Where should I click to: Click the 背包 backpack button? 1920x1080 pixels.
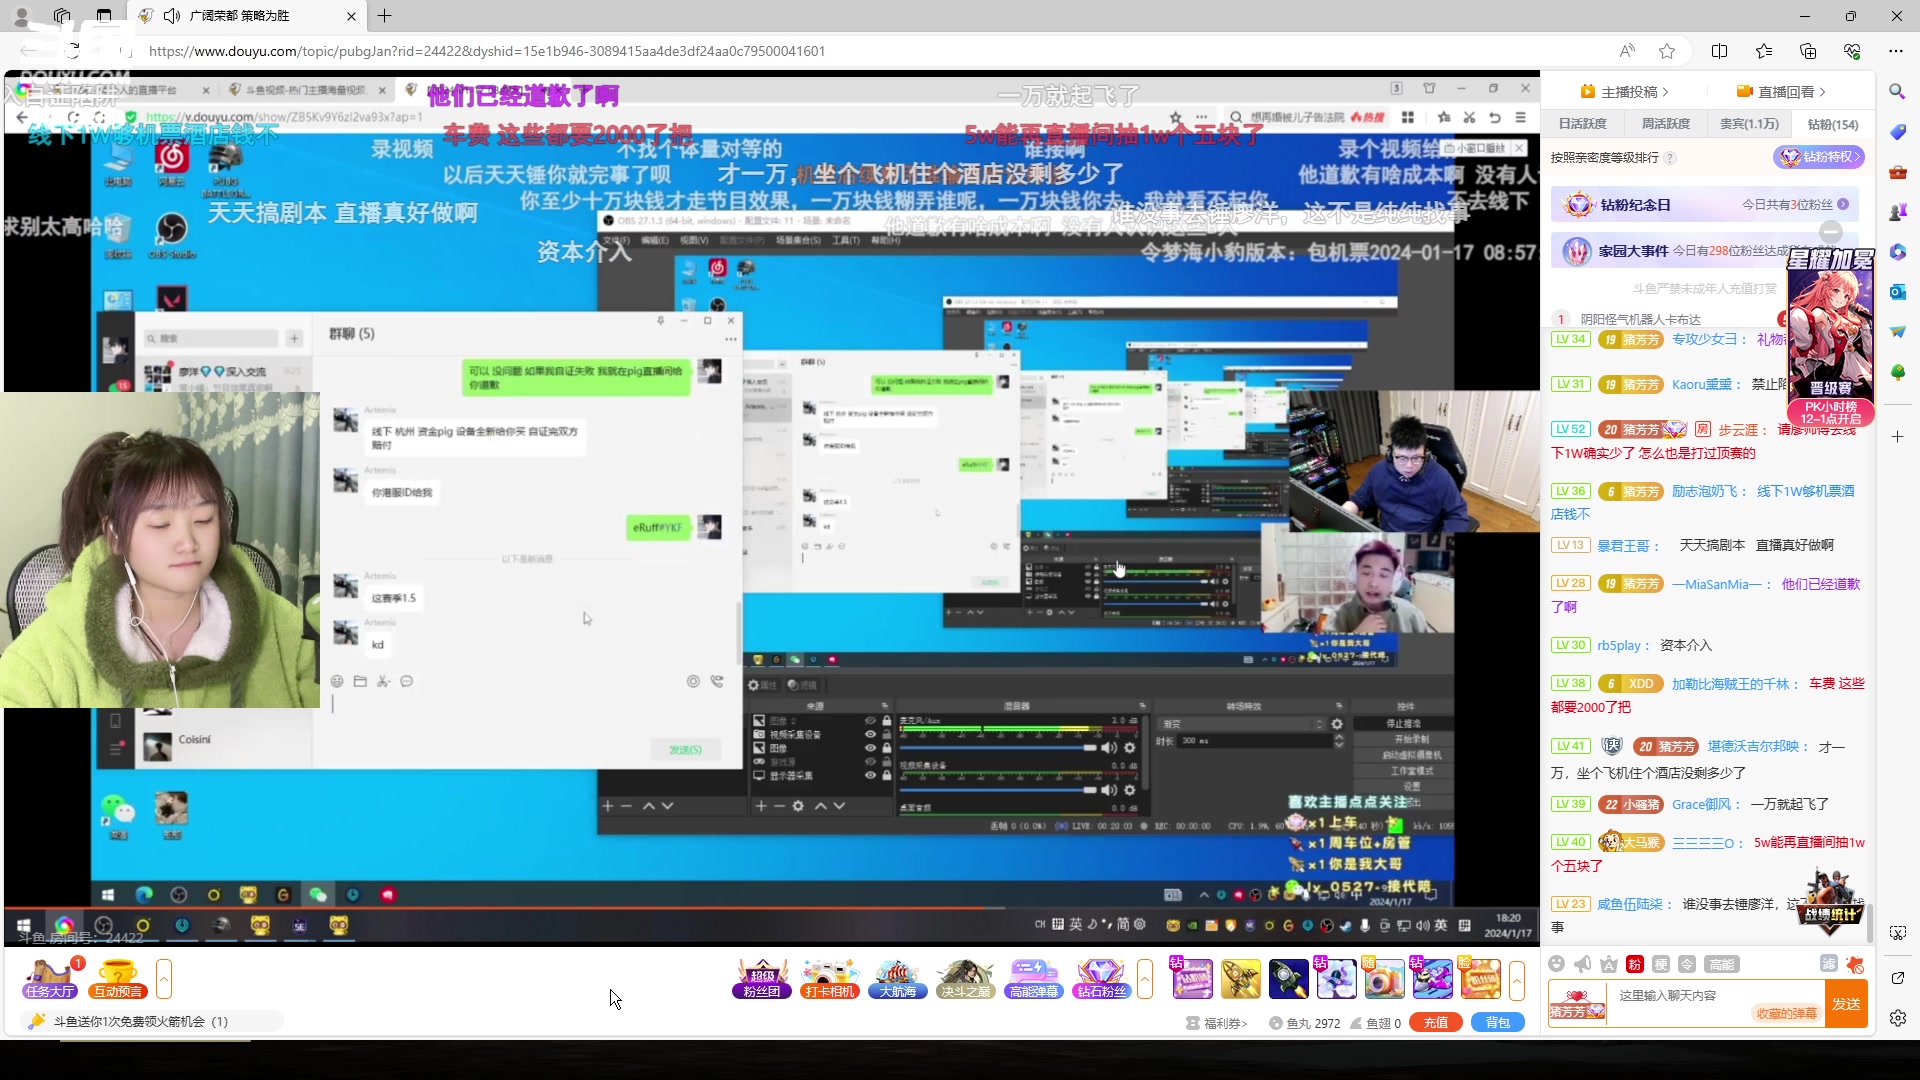click(x=1498, y=1023)
